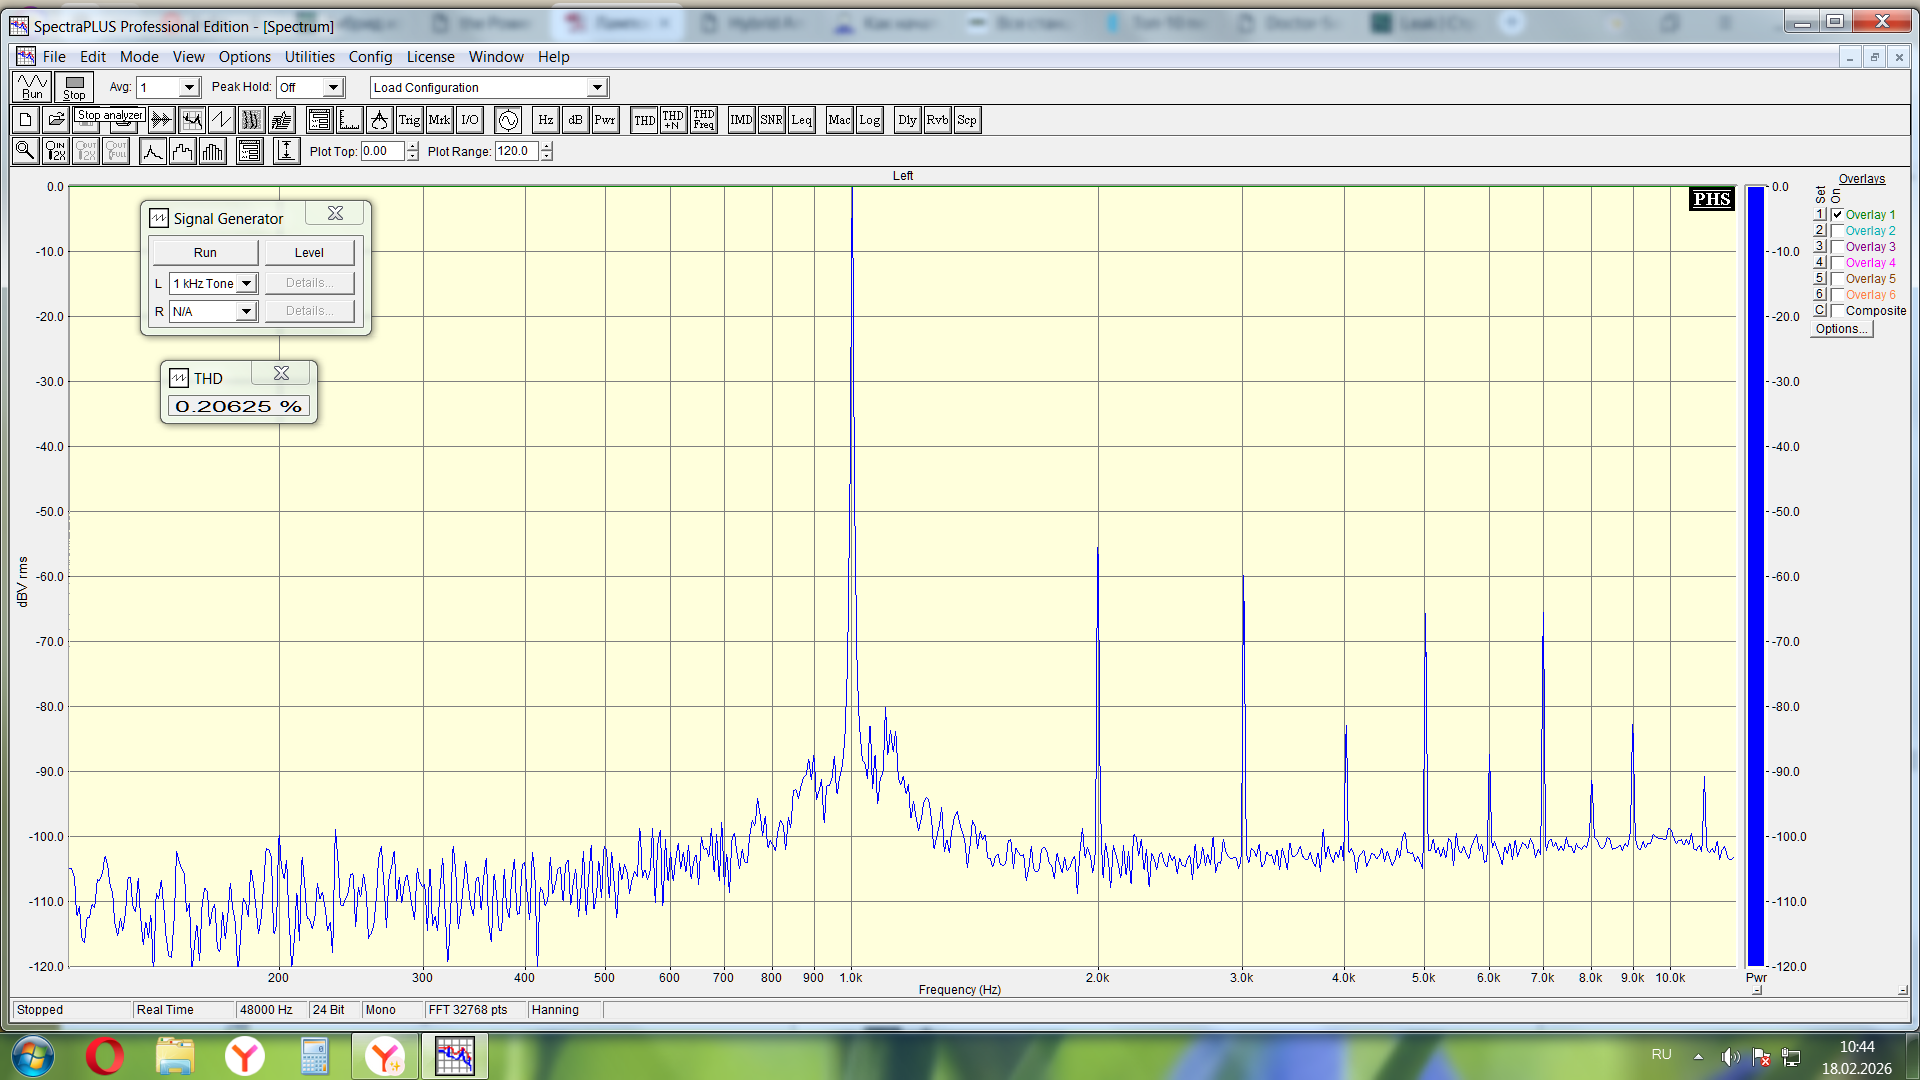Click the Run analyzer icon
The height and width of the screenshot is (1080, 1920).
[32, 87]
